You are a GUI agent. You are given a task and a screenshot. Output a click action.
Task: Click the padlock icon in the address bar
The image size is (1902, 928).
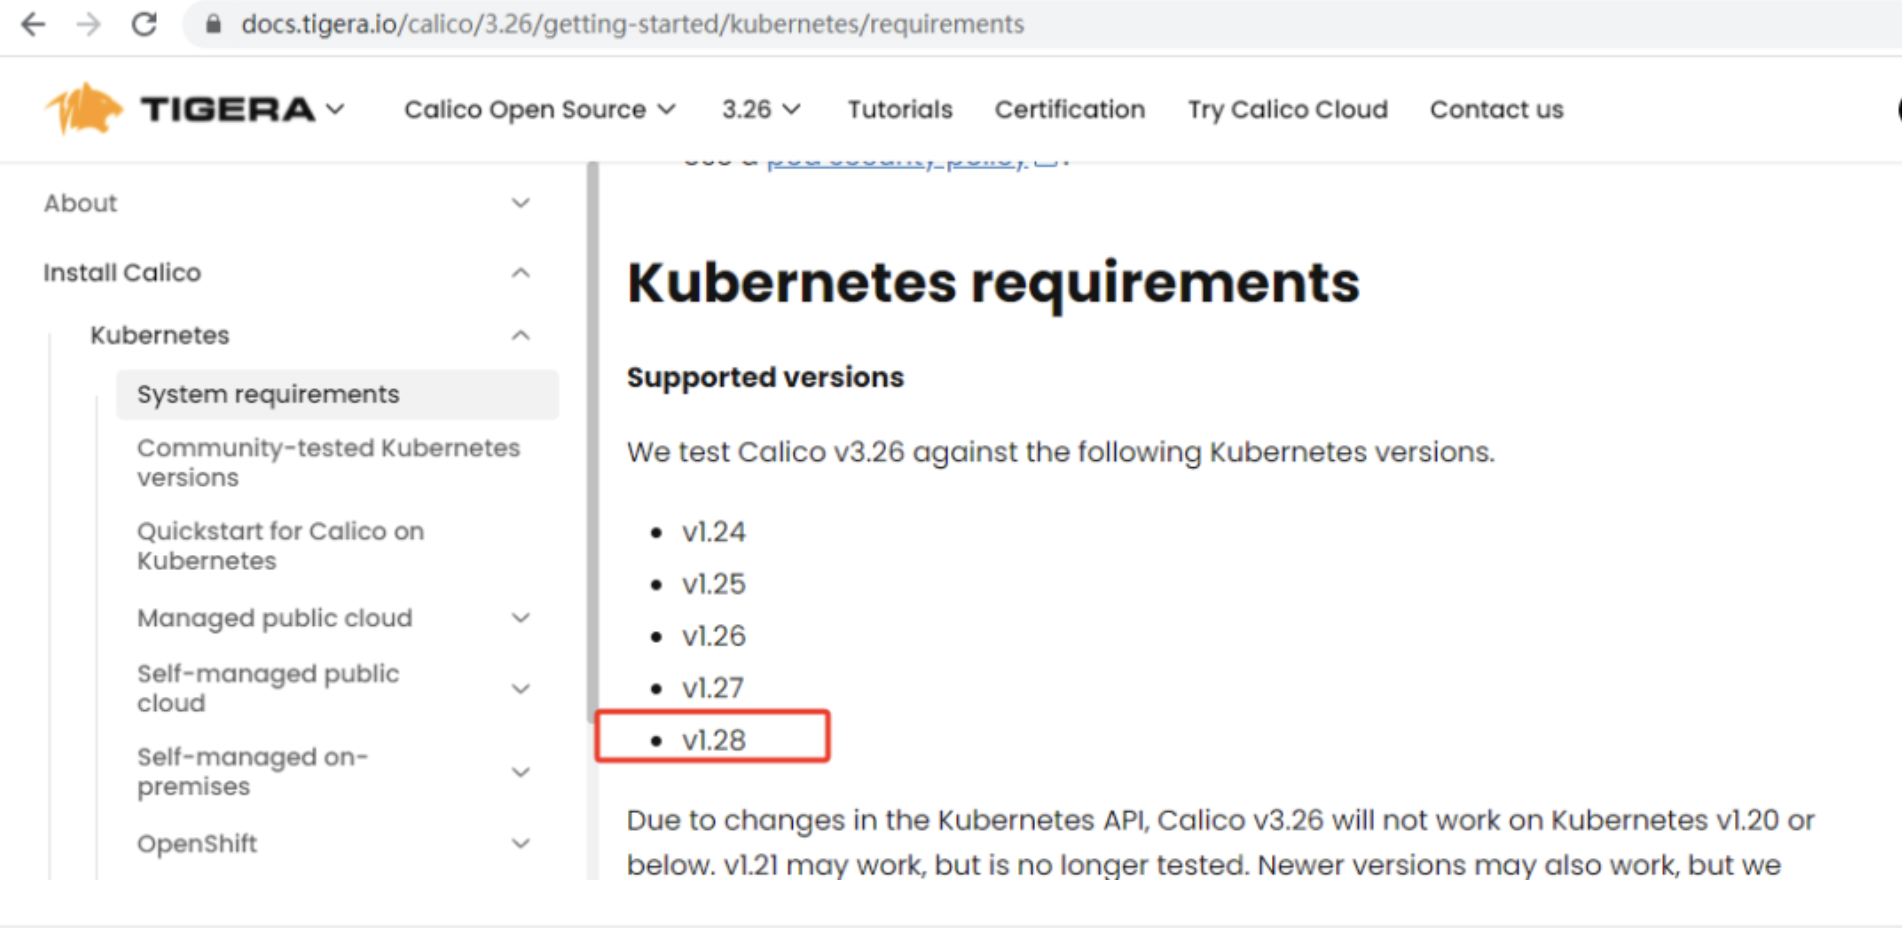click(x=213, y=24)
